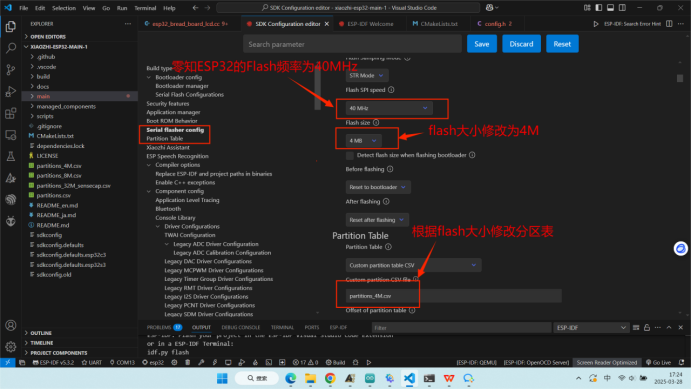692x389 pixels.
Task: Toggle the primary side bar layout icon
Action: tap(599, 8)
